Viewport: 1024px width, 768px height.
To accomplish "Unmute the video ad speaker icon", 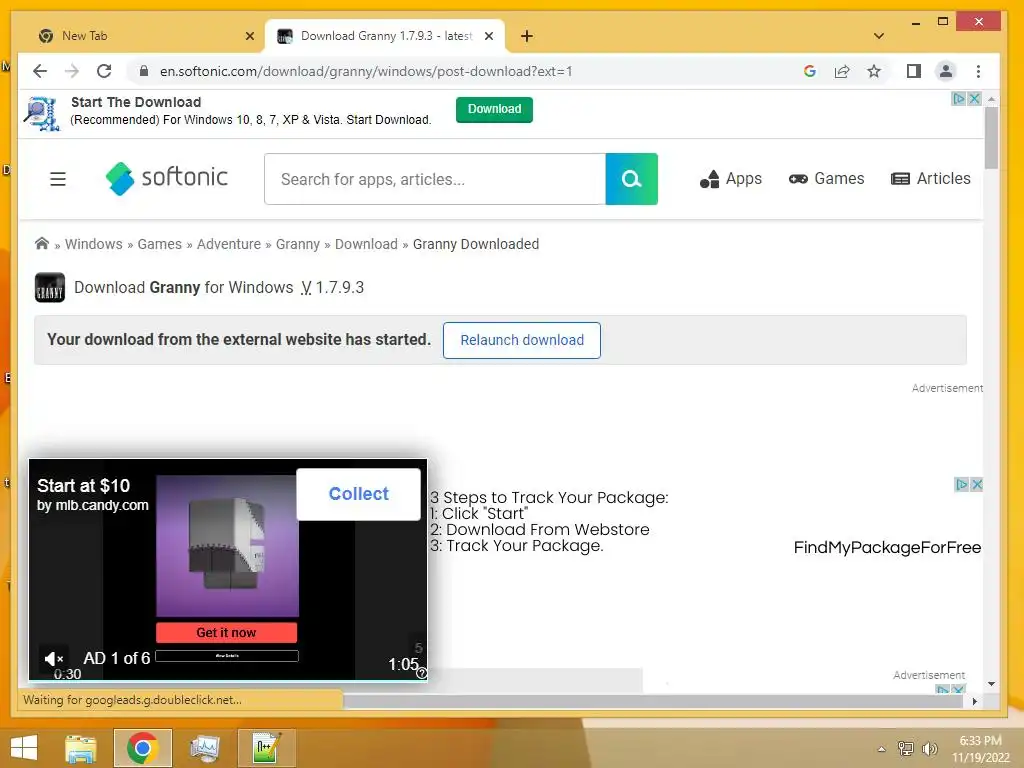I will (54, 659).
